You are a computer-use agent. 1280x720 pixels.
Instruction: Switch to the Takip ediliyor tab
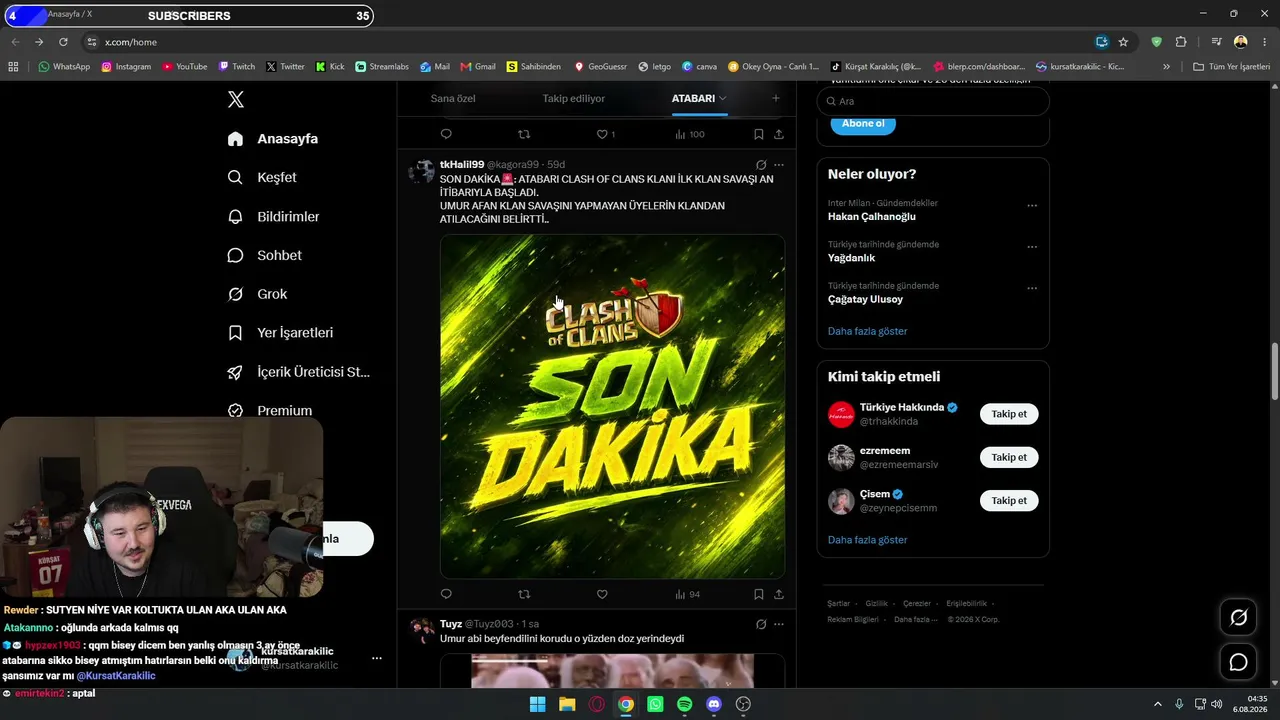coord(574,98)
